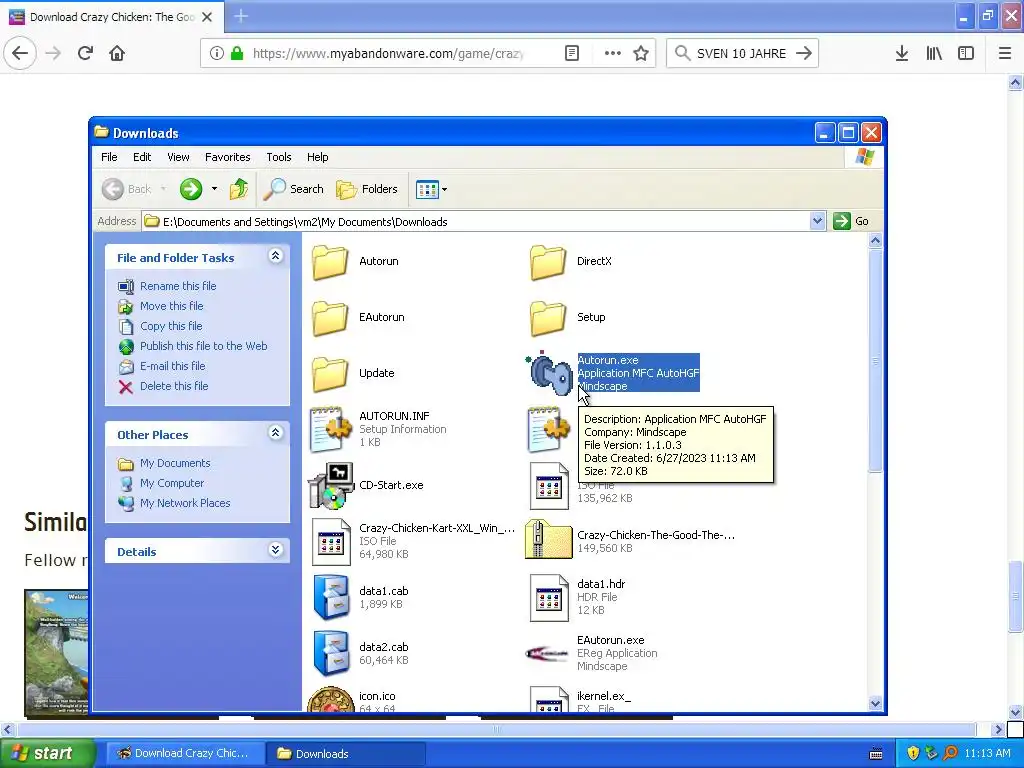Open the Windows Start menu
The width and height of the screenshot is (1024, 768).
(47, 753)
